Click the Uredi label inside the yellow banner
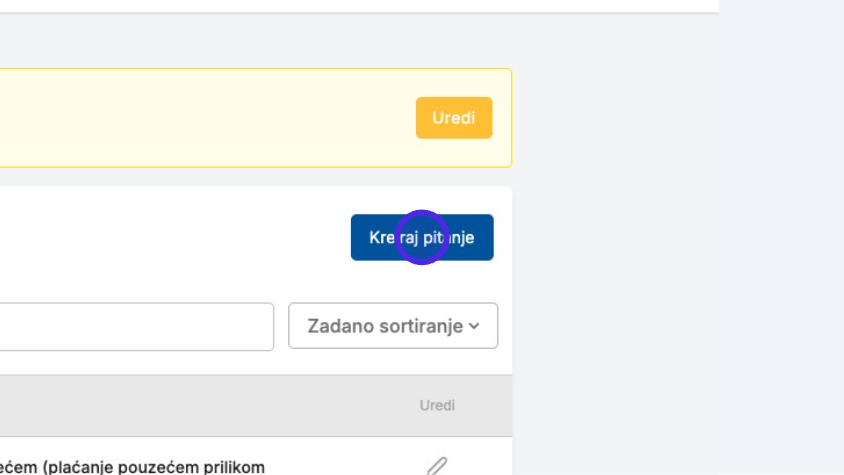This screenshot has height=475, width=844. coord(454,118)
